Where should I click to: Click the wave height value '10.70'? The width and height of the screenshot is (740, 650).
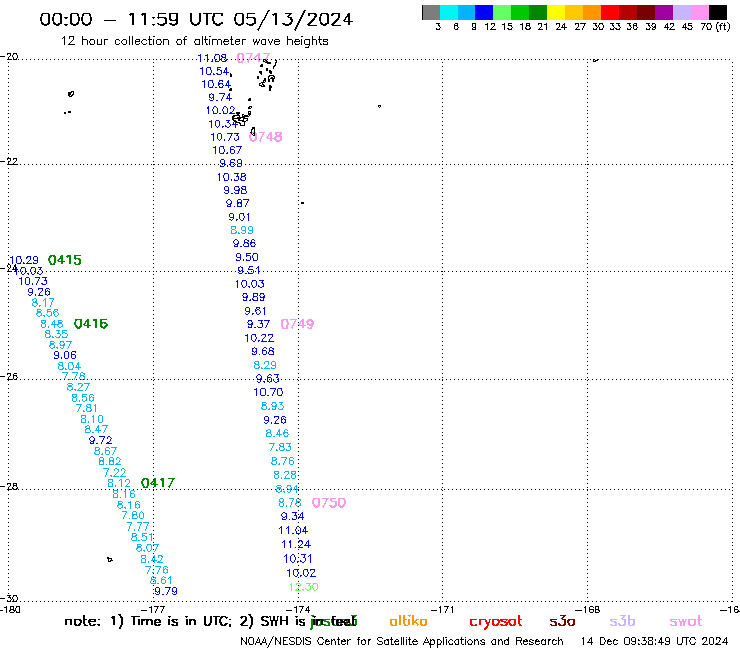pyautogui.click(x=268, y=392)
